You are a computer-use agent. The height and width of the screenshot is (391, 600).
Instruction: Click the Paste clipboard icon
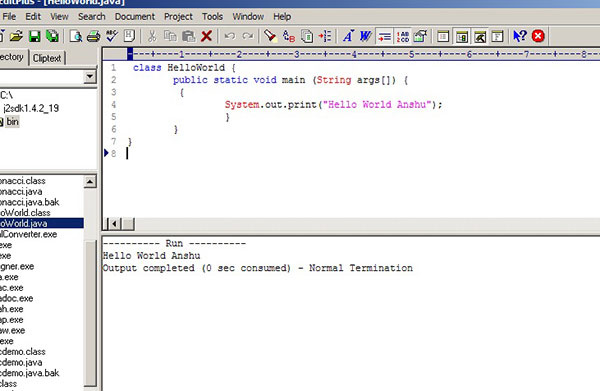point(189,36)
